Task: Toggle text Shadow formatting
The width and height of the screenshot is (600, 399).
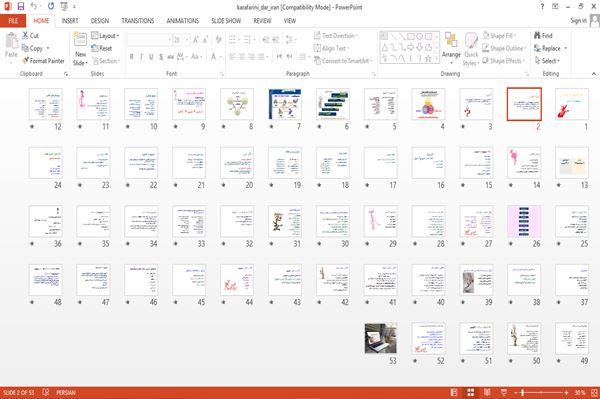Action: [161, 57]
